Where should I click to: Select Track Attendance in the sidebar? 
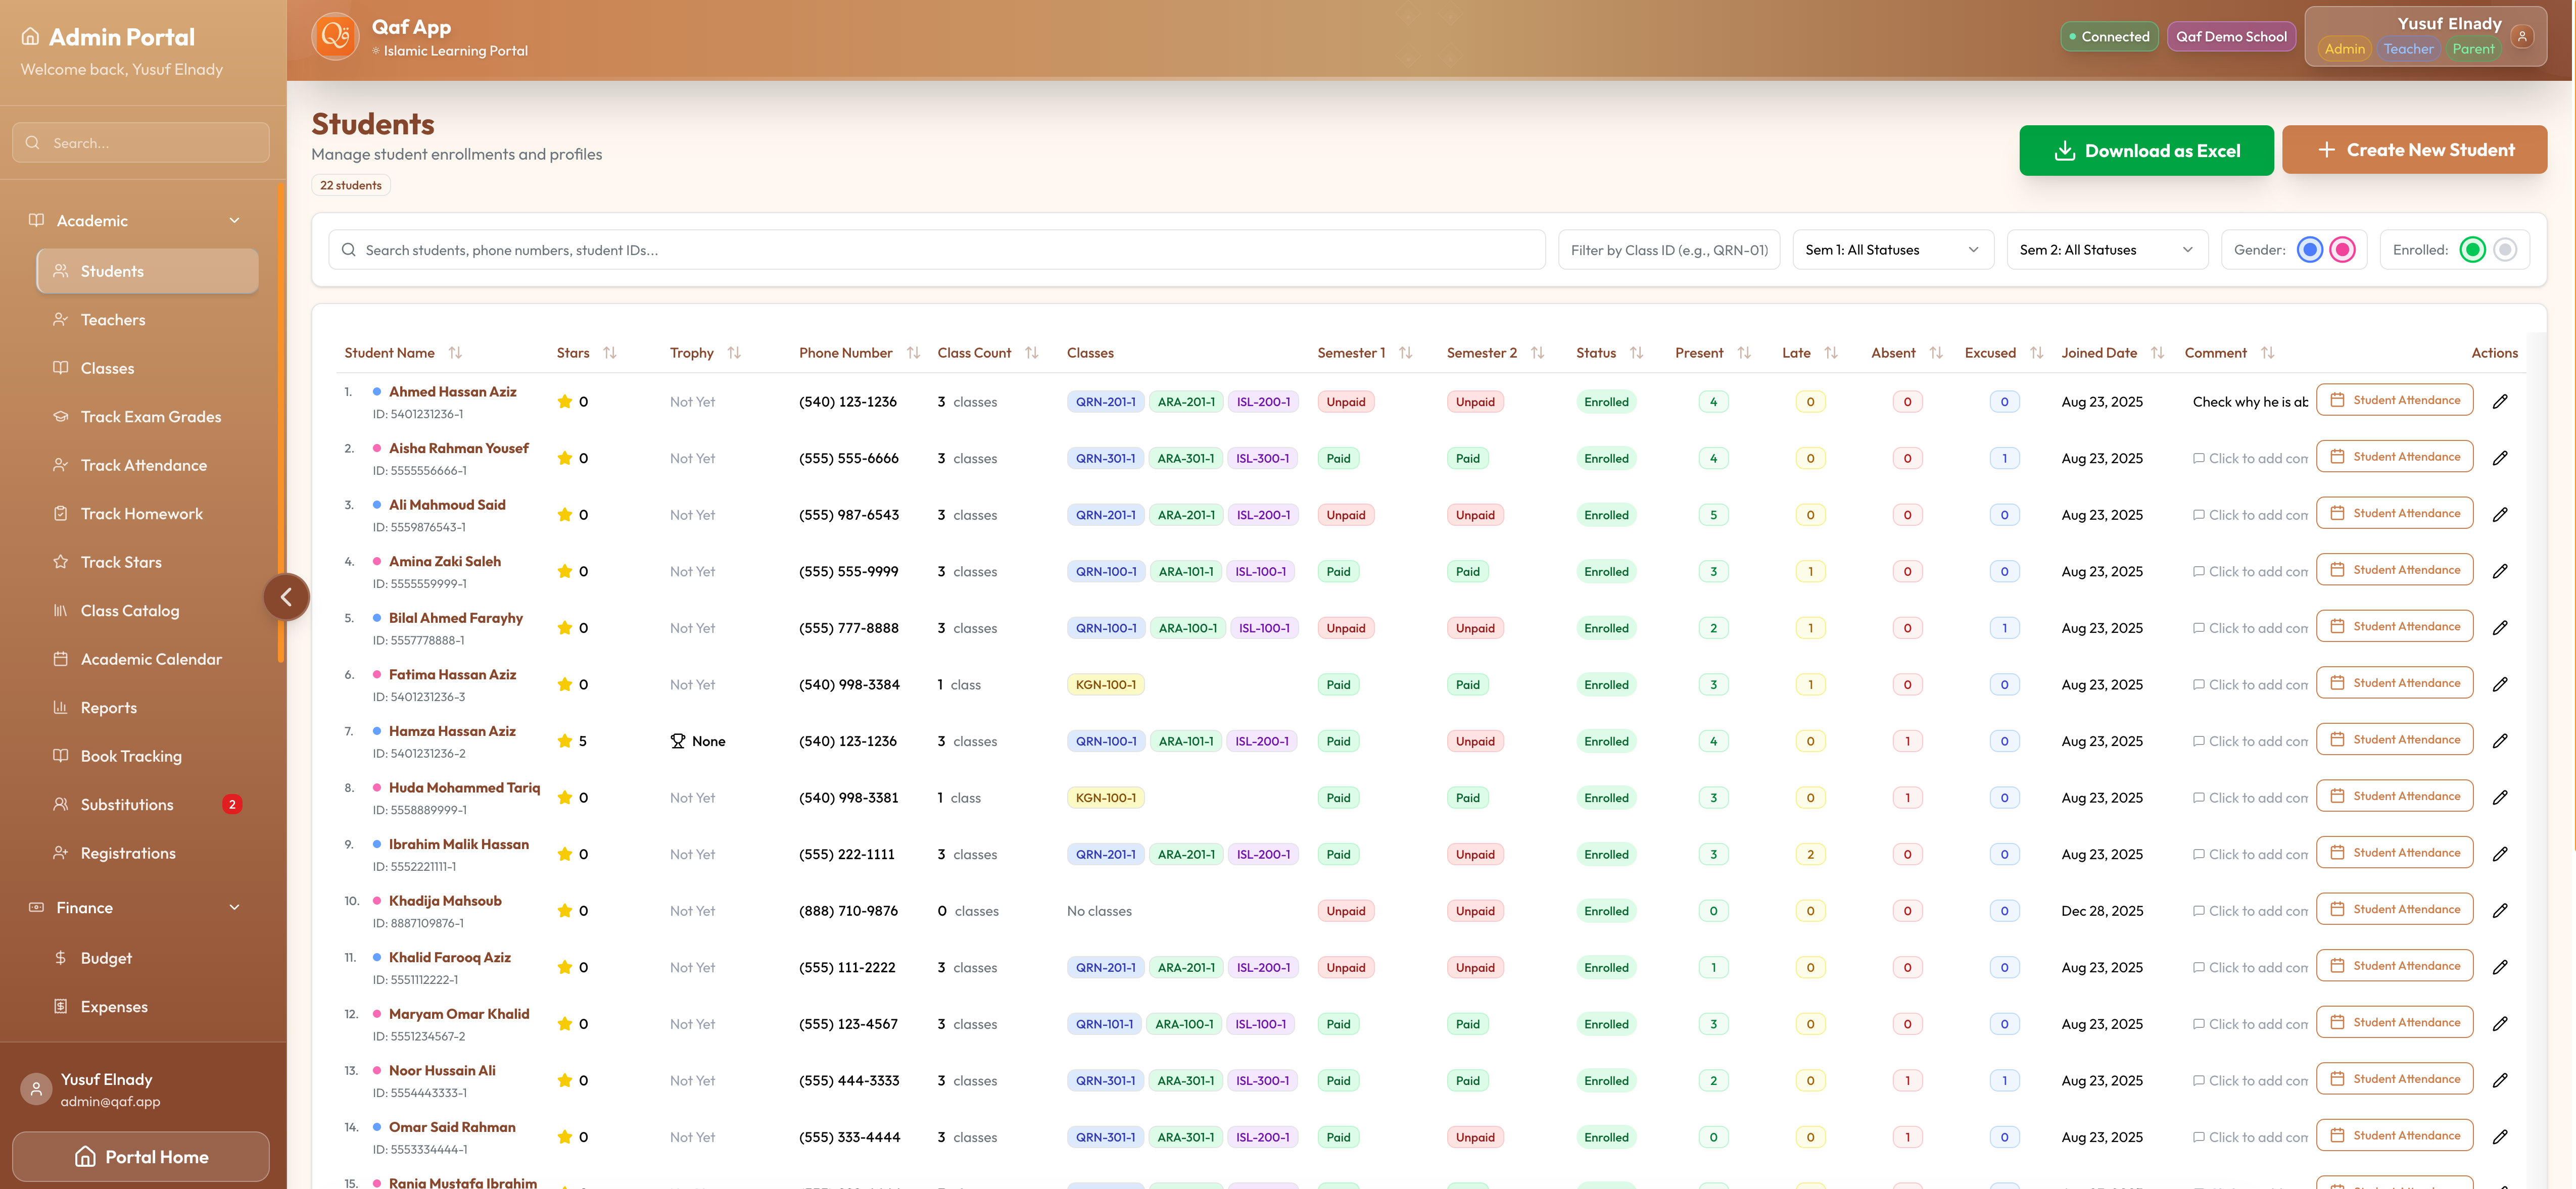coord(143,465)
